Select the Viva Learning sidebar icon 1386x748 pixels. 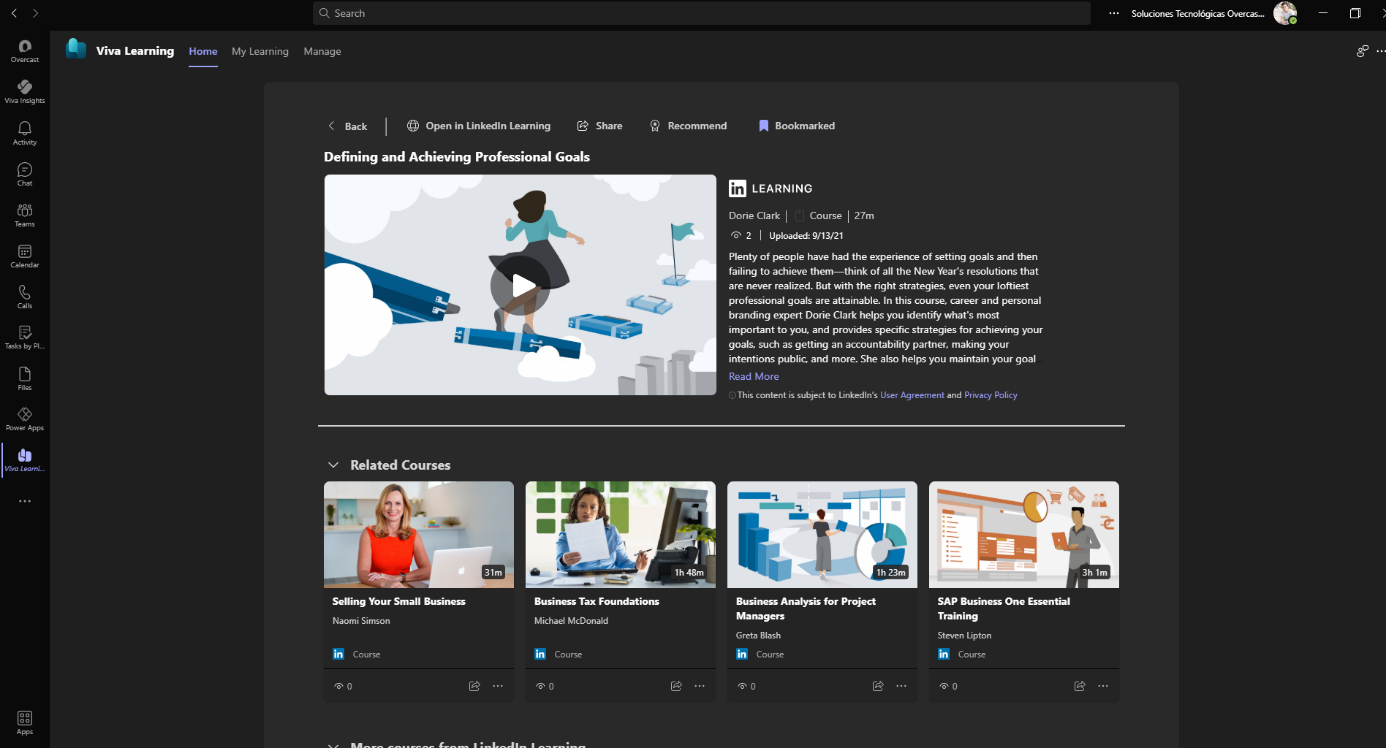[x=25, y=460]
